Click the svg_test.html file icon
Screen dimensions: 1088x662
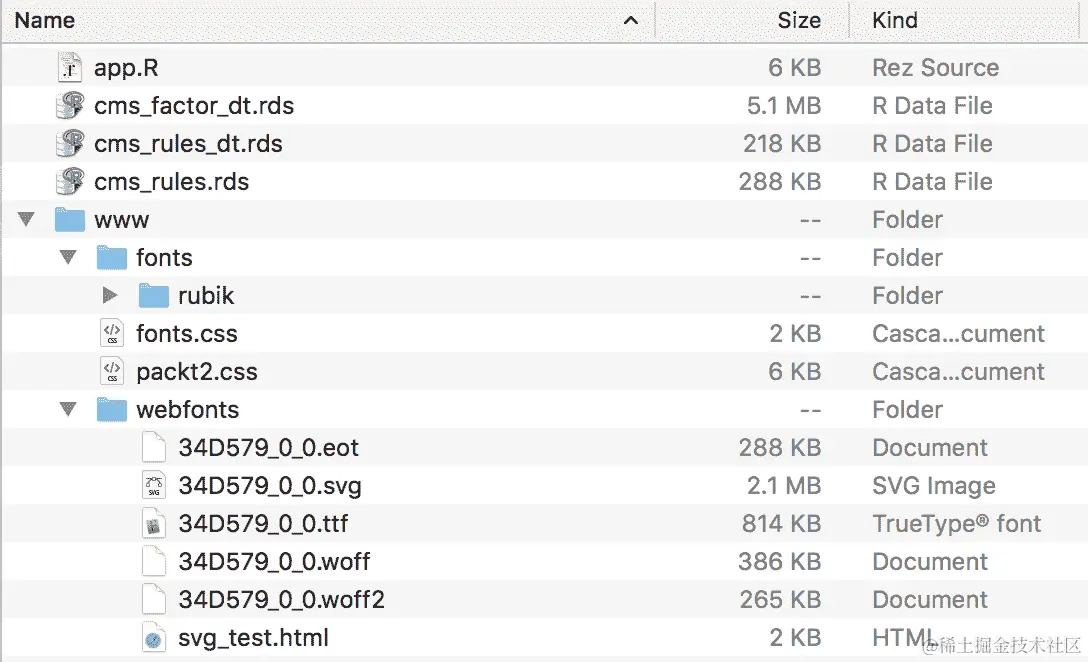tap(153, 638)
